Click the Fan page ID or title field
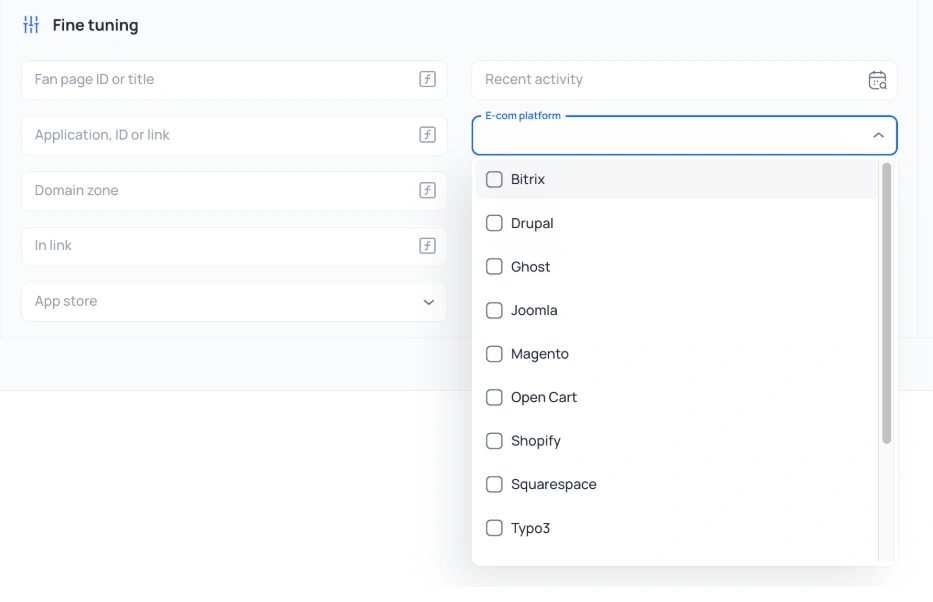Image resolution: width=933 pixels, height=602 pixels. point(234,80)
